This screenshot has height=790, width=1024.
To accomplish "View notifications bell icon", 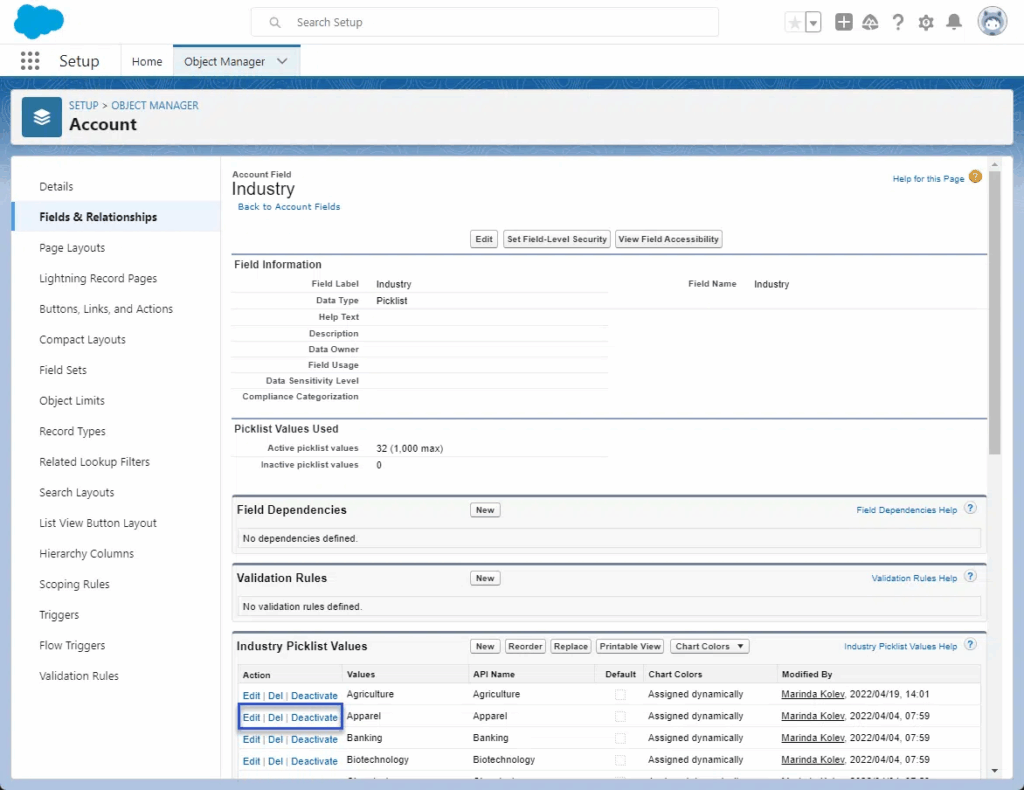I will click(x=954, y=22).
